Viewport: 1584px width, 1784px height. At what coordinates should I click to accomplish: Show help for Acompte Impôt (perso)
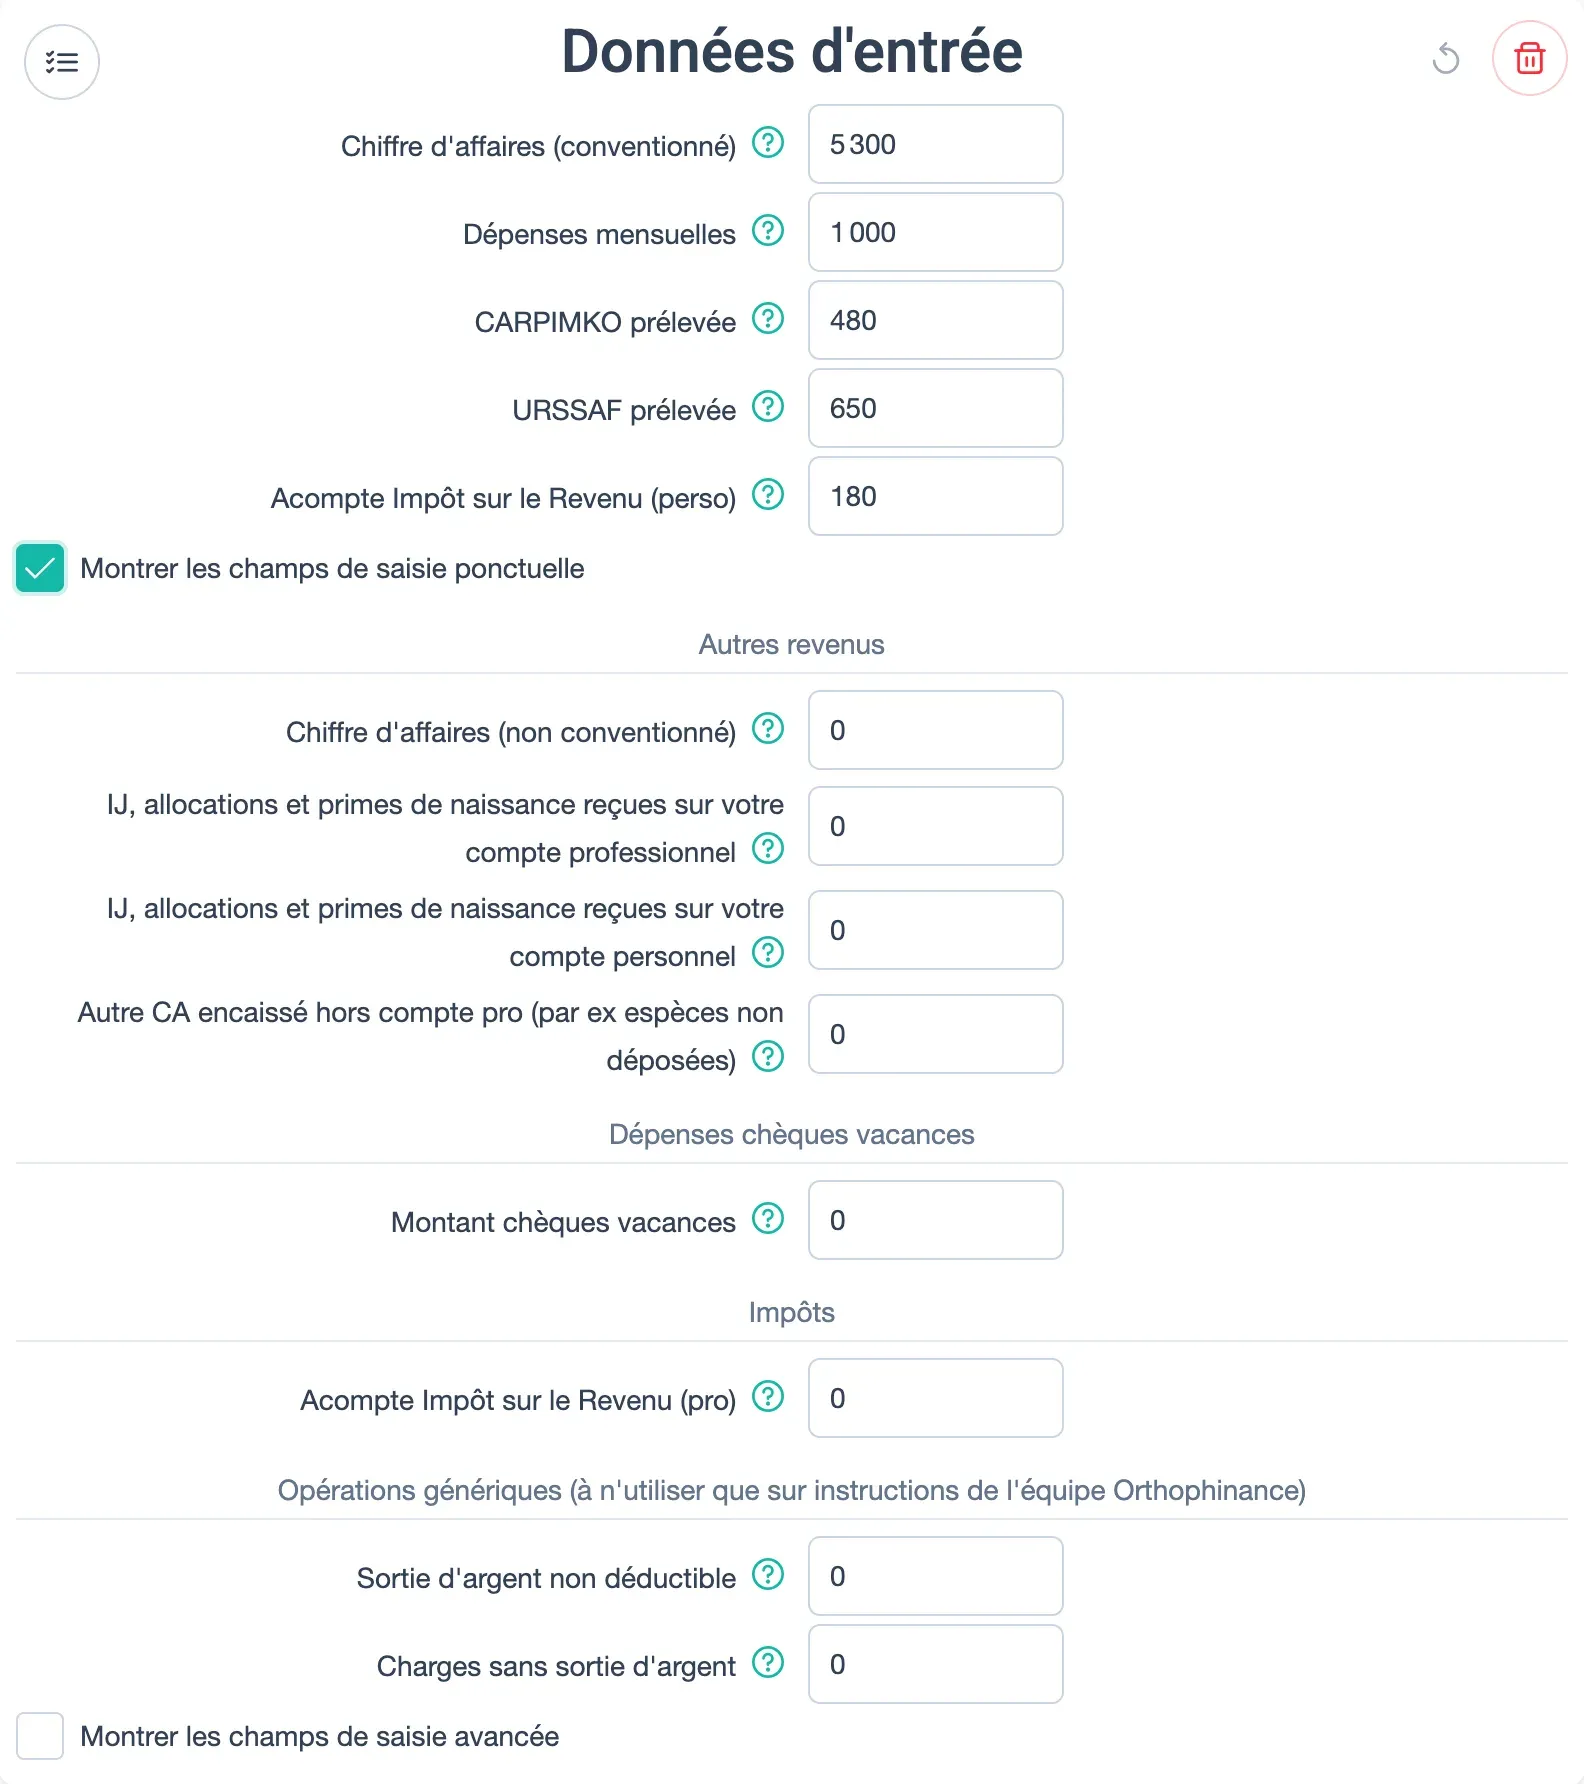[768, 495]
